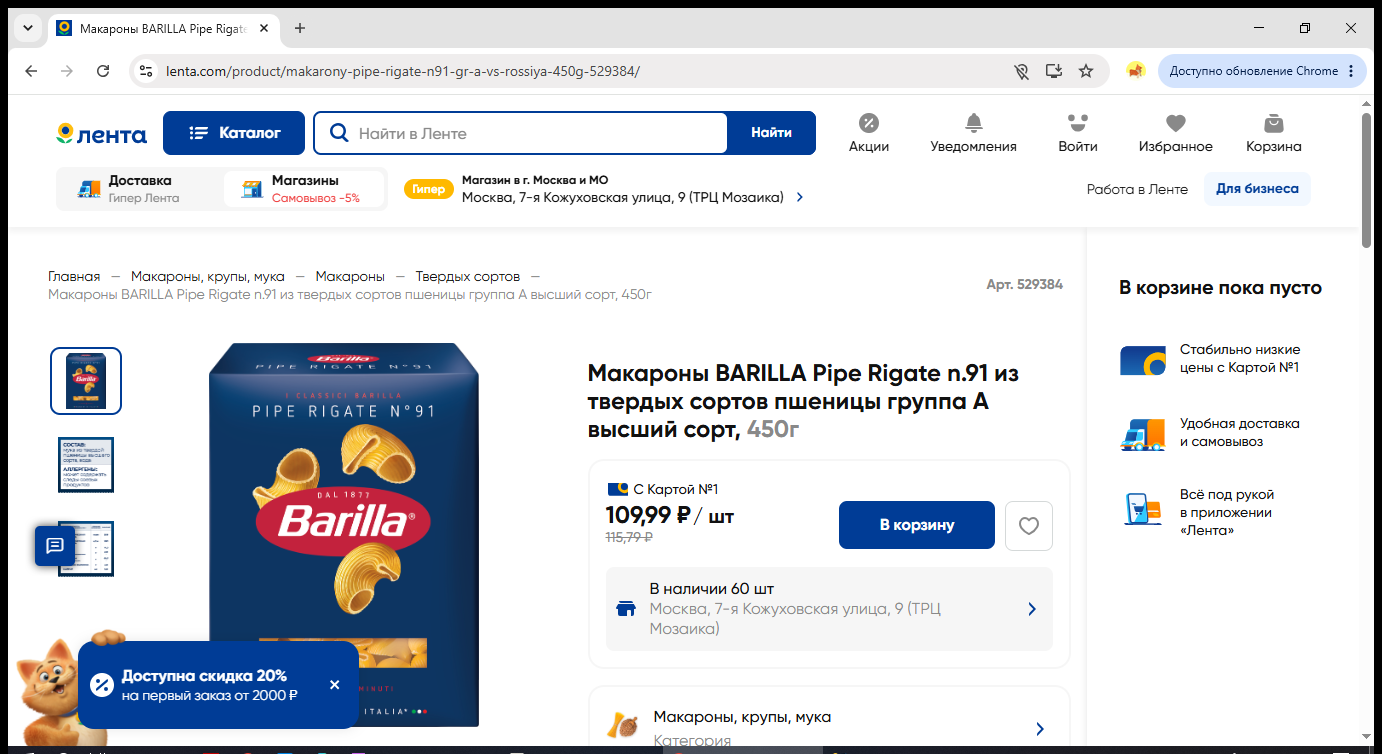1382x754 pixels.
Task: Expand the В наличии 60 шт availability row
Action: pyautogui.click(x=829, y=609)
